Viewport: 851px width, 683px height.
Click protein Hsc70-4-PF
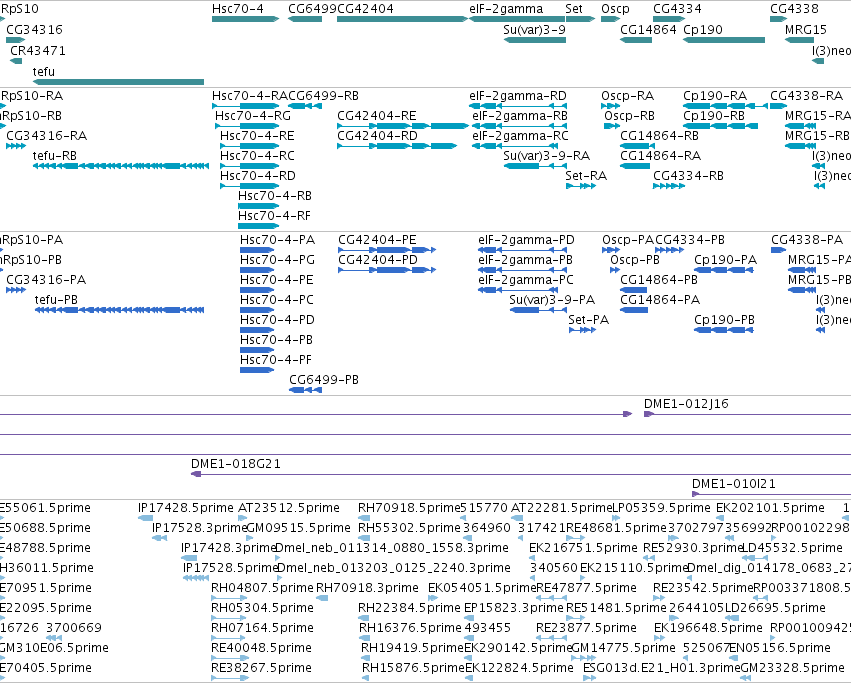(x=257, y=370)
